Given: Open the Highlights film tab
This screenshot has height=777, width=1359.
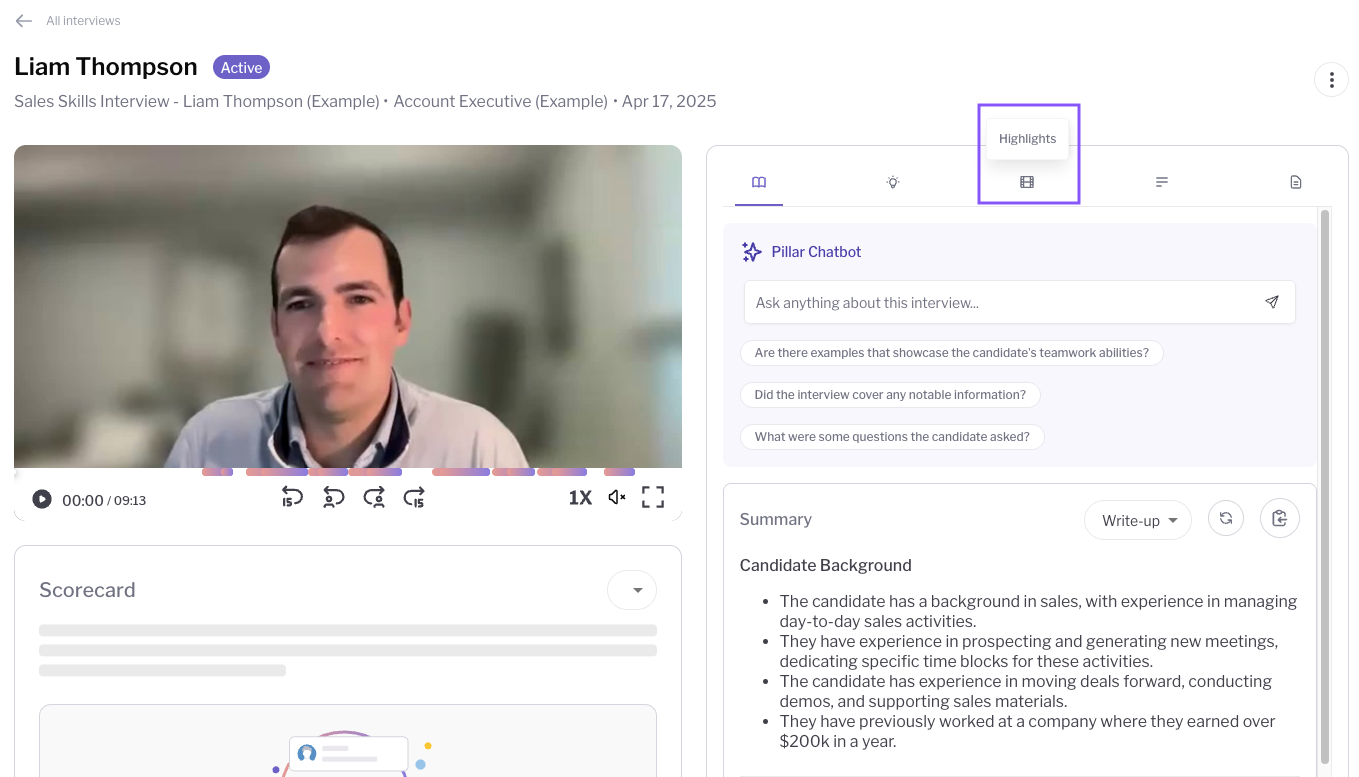Looking at the screenshot, I should click(1027, 182).
